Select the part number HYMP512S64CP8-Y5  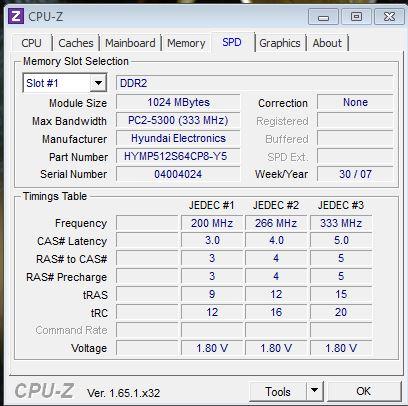178,156
